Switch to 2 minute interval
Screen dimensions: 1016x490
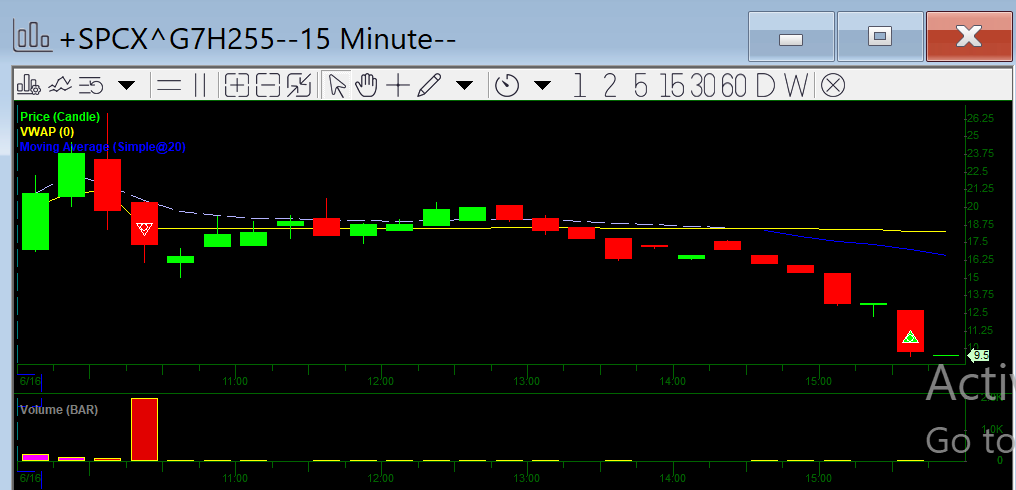tap(610, 85)
